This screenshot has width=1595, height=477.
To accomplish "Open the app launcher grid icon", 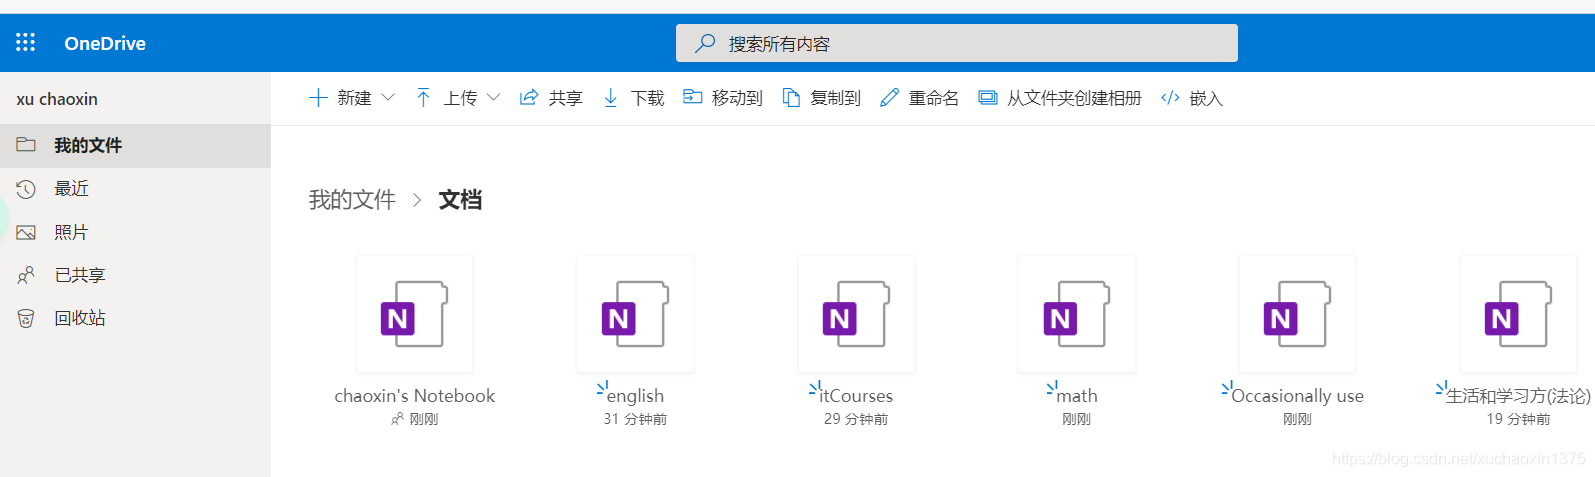I will (26, 42).
